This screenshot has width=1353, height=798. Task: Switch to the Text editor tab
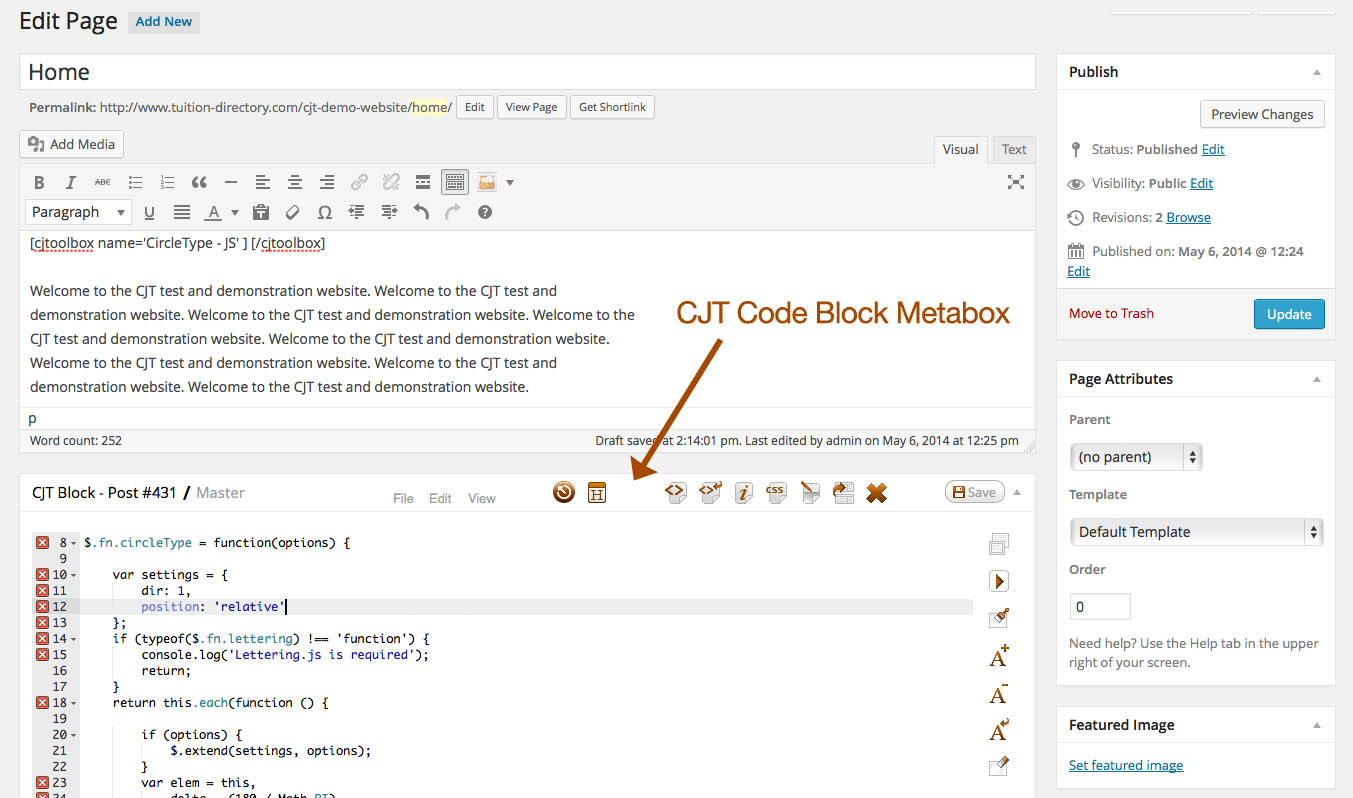[1014, 150]
